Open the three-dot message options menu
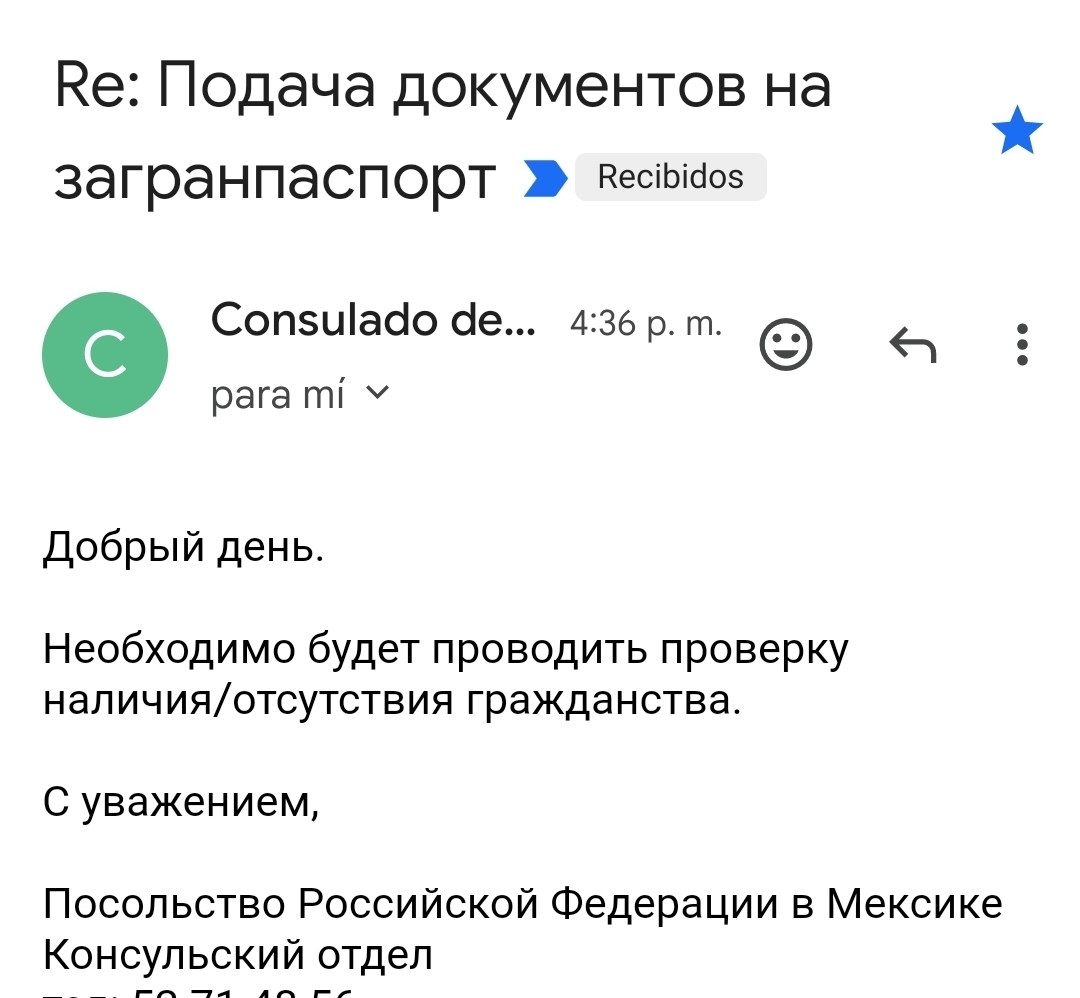The image size is (1080, 998). click(x=1021, y=345)
